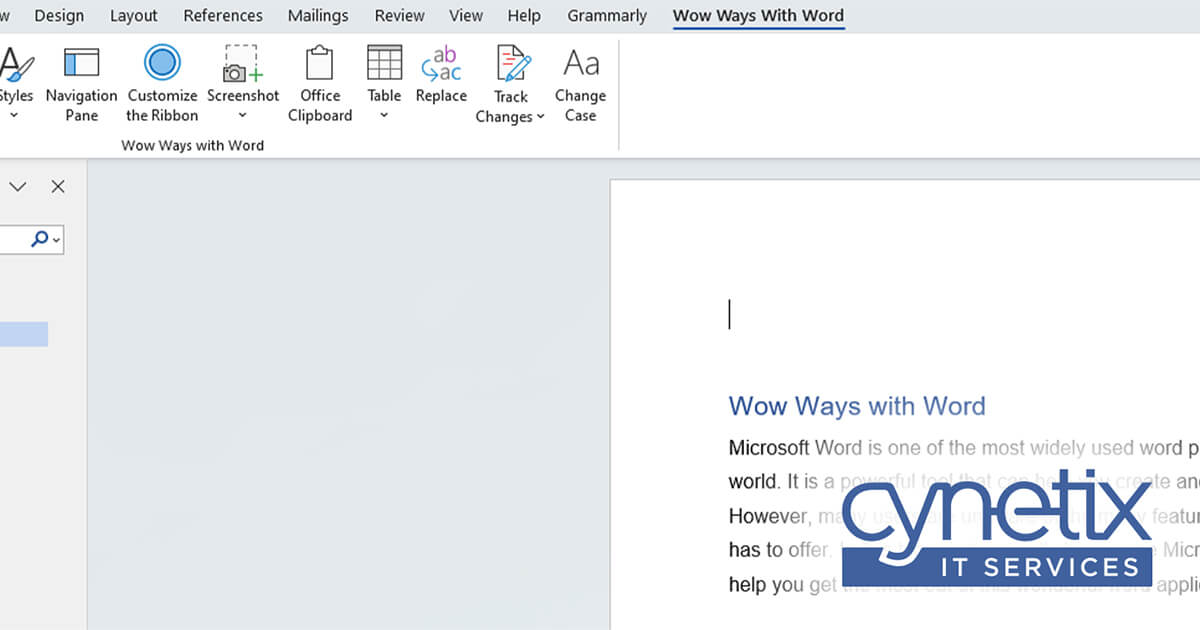Open the Grammarly tab
The width and height of the screenshot is (1200, 630).
607,15
